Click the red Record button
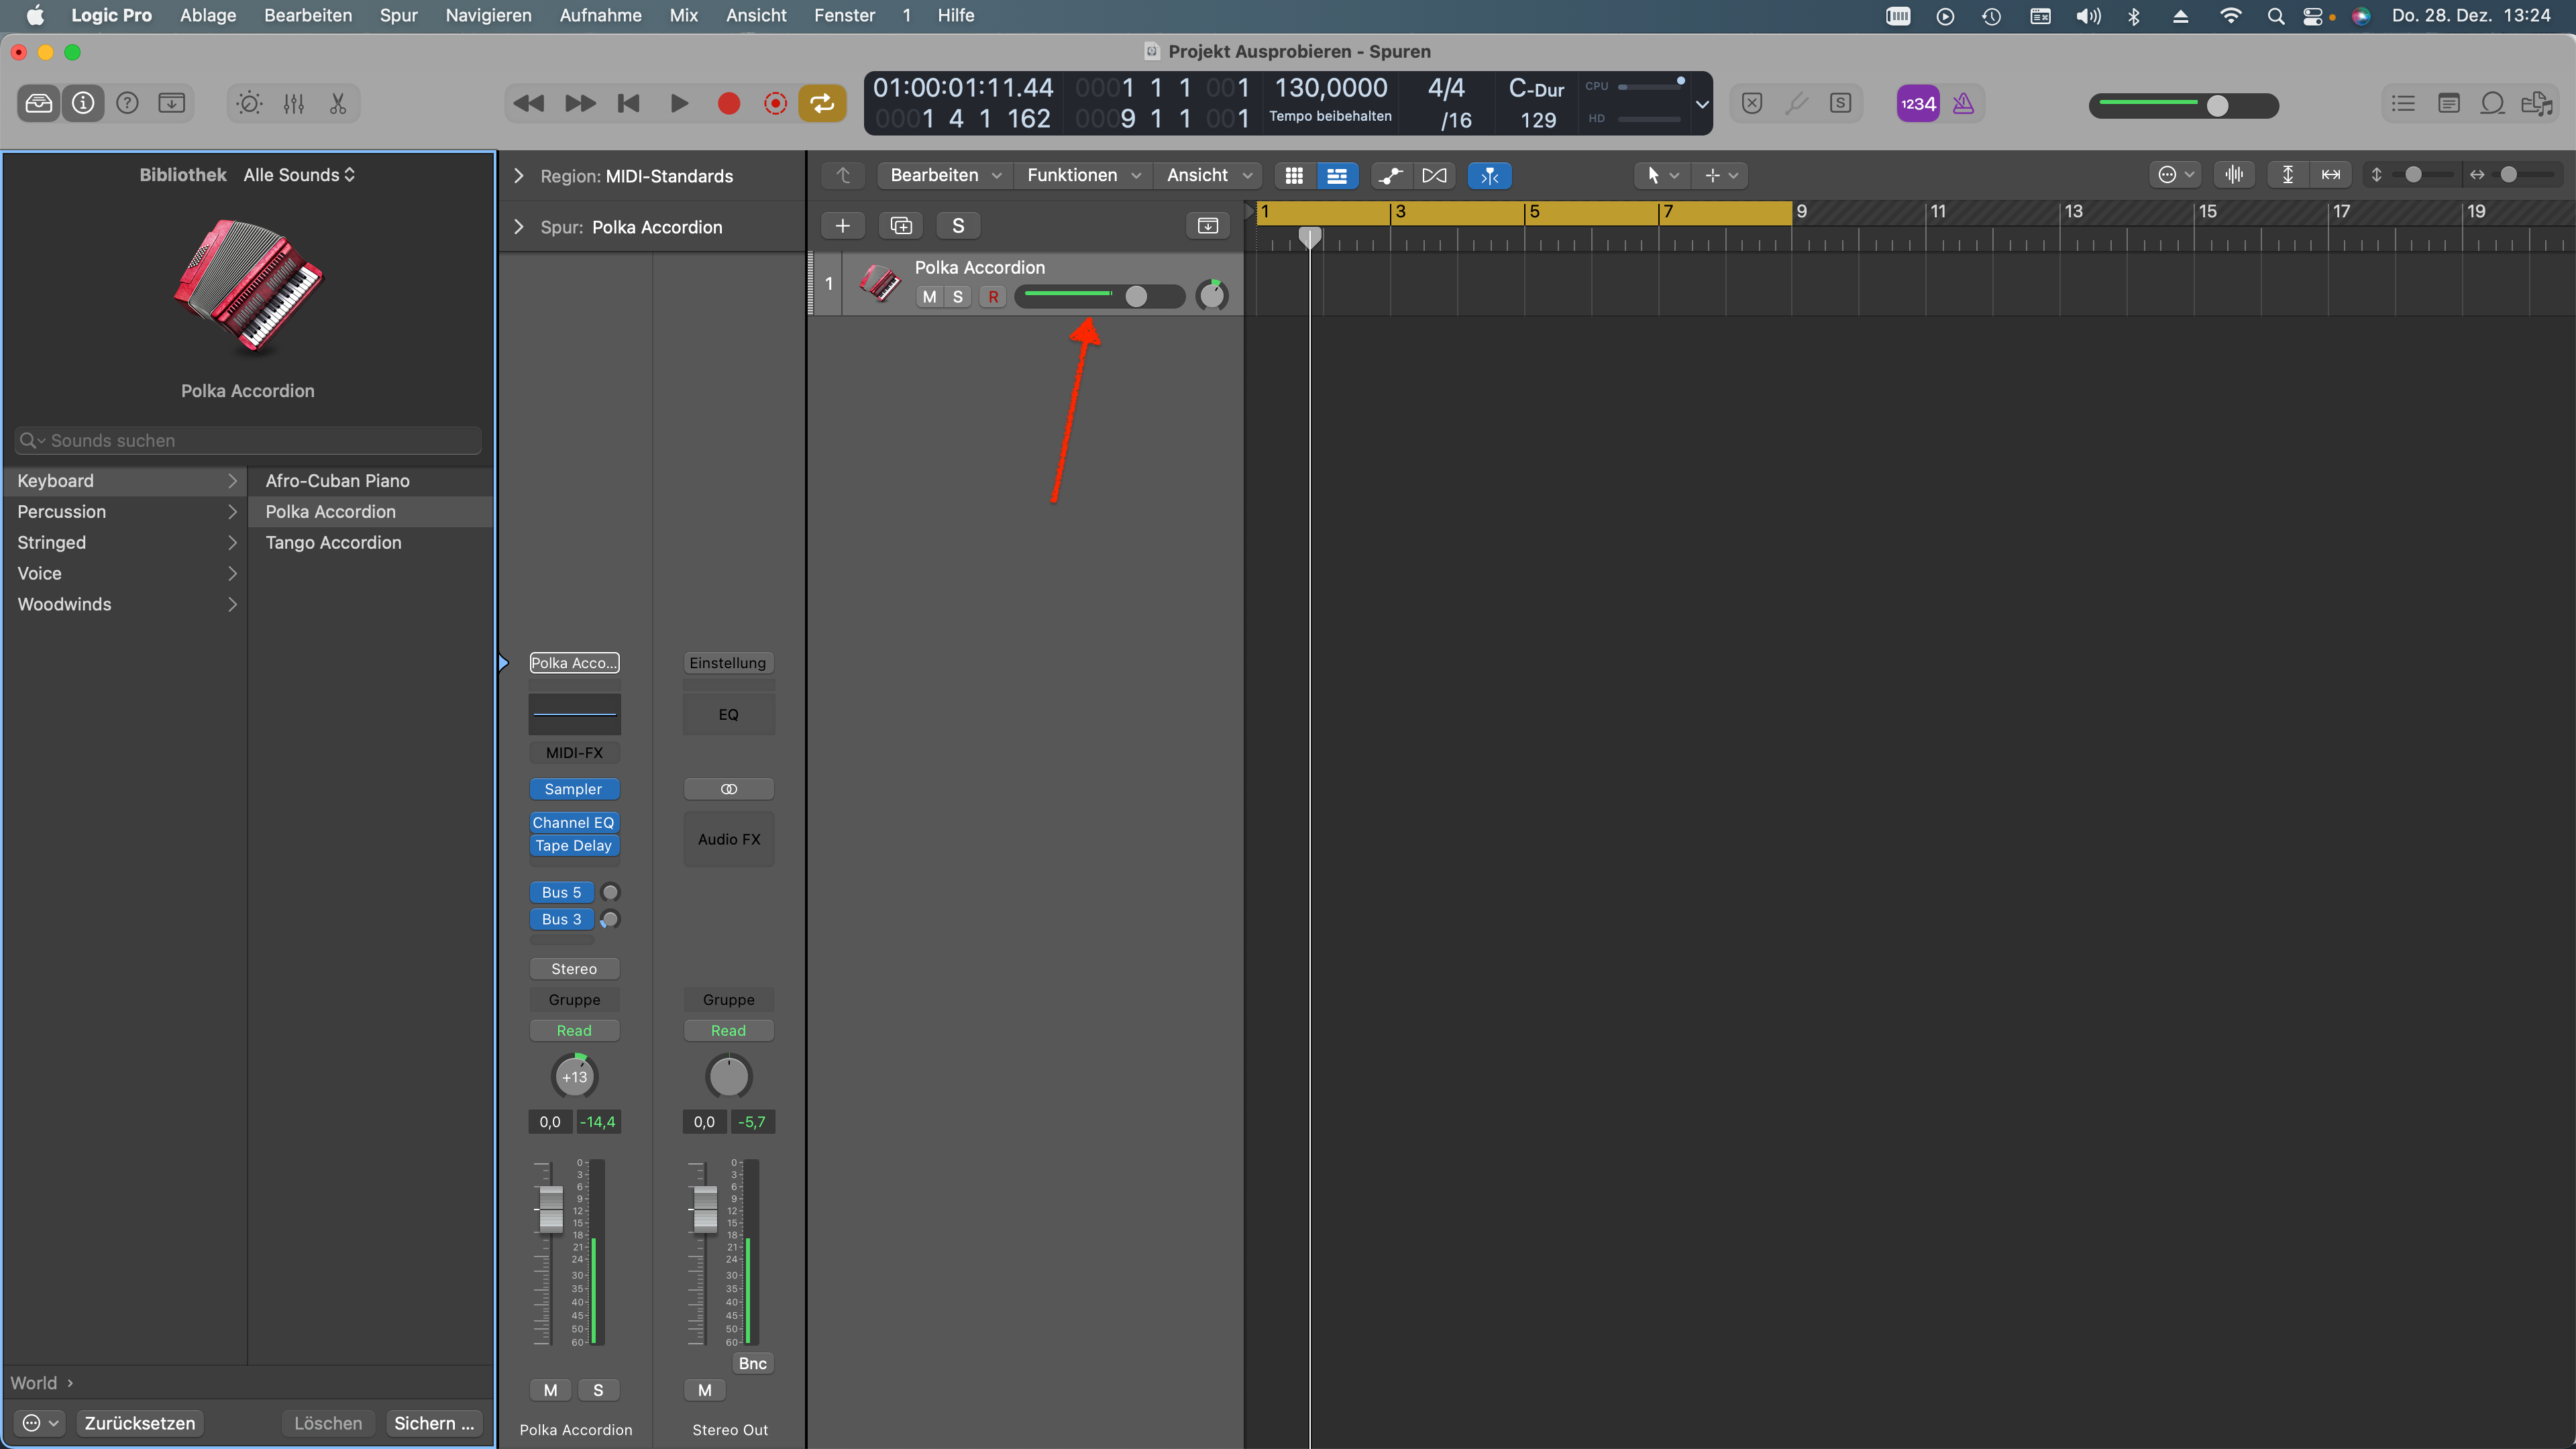The height and width of the screenshot is (1449, 2576). coord(729,103)
